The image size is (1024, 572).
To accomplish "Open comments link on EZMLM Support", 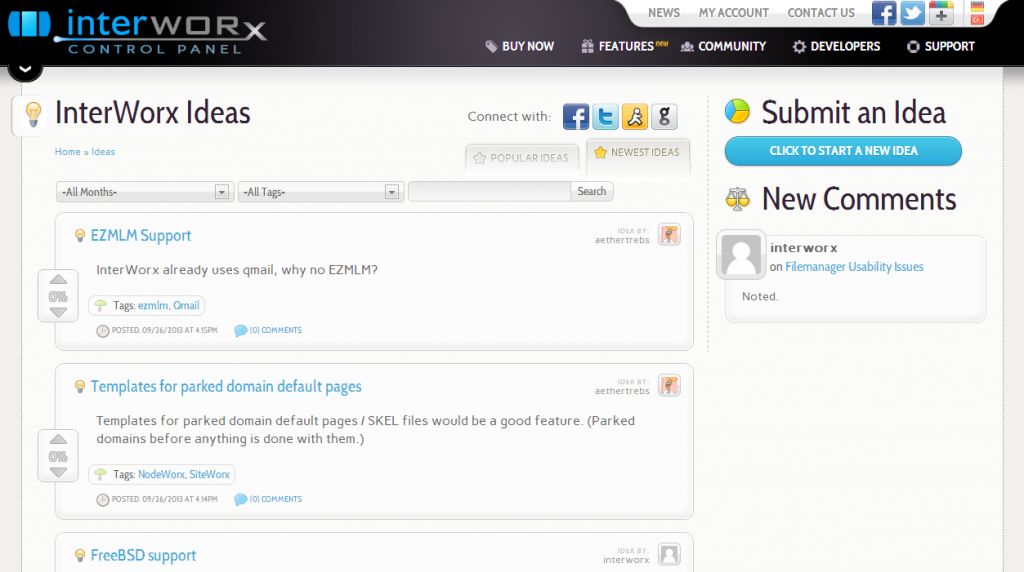I will pyautogui.click(x=276, y=330).
